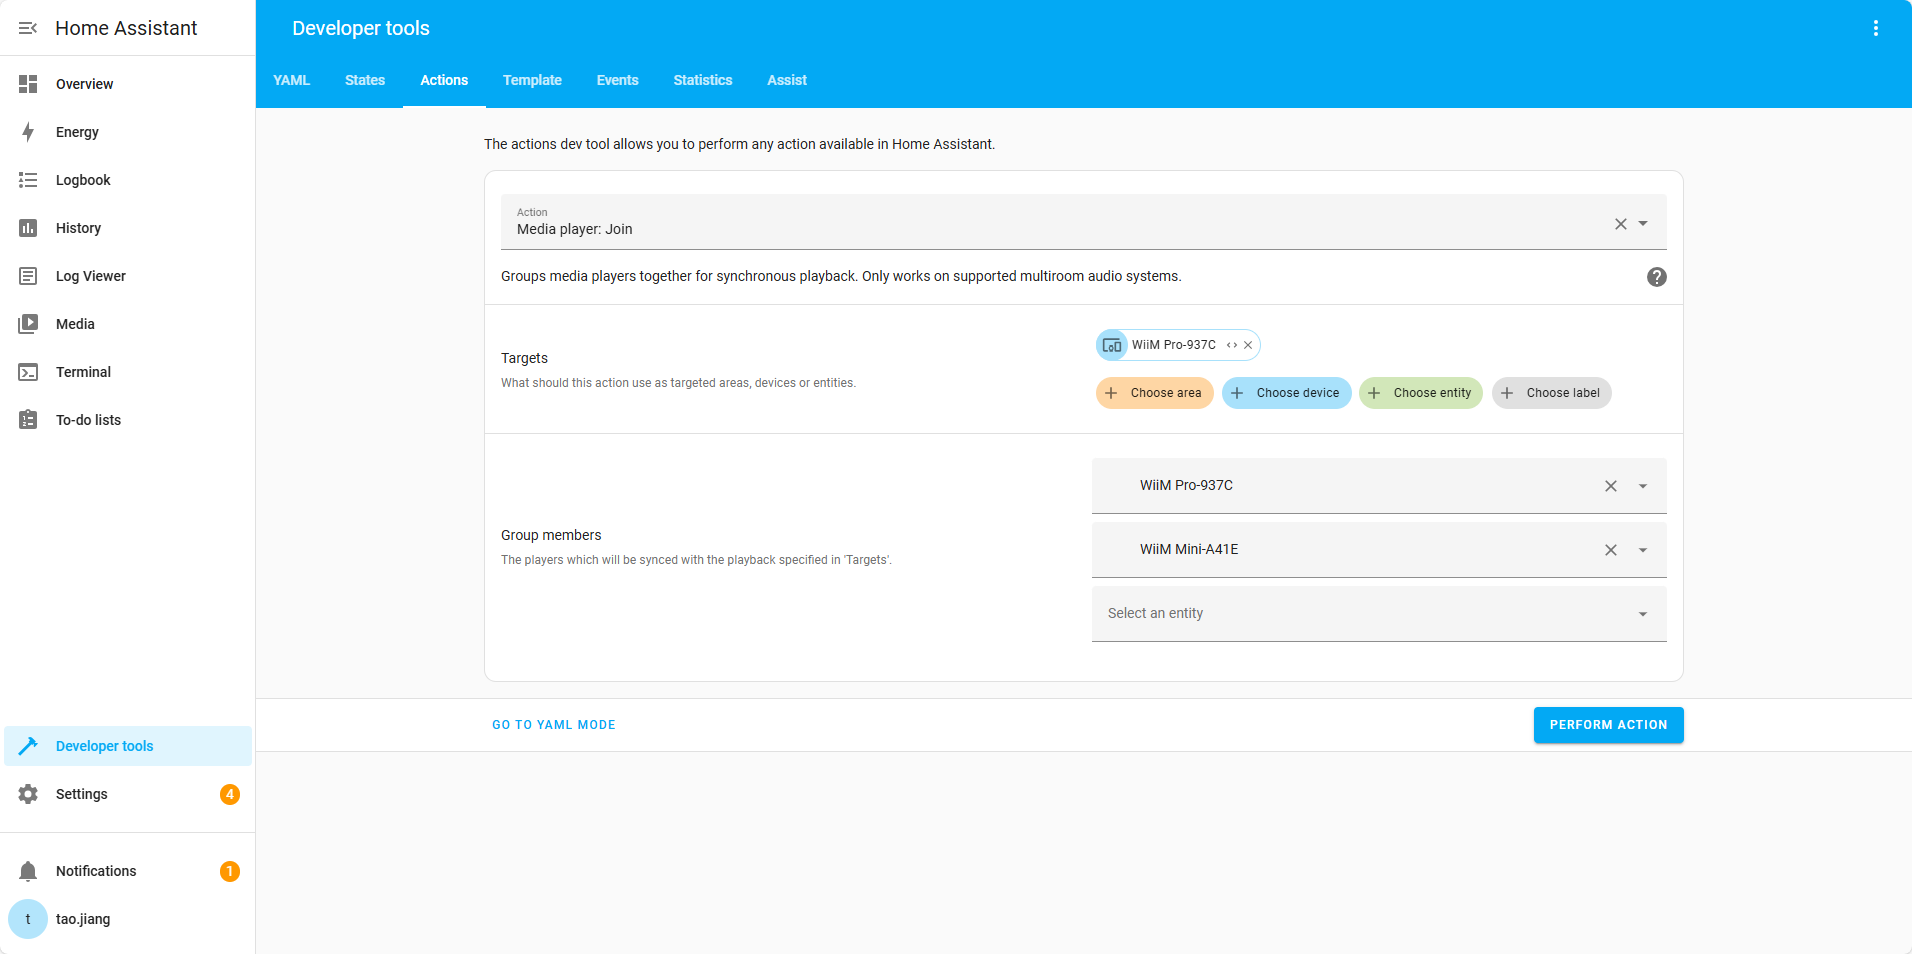Click the Notifications bell icon
This screenshot has width=1912, height=954.
[x=28, y=871]
